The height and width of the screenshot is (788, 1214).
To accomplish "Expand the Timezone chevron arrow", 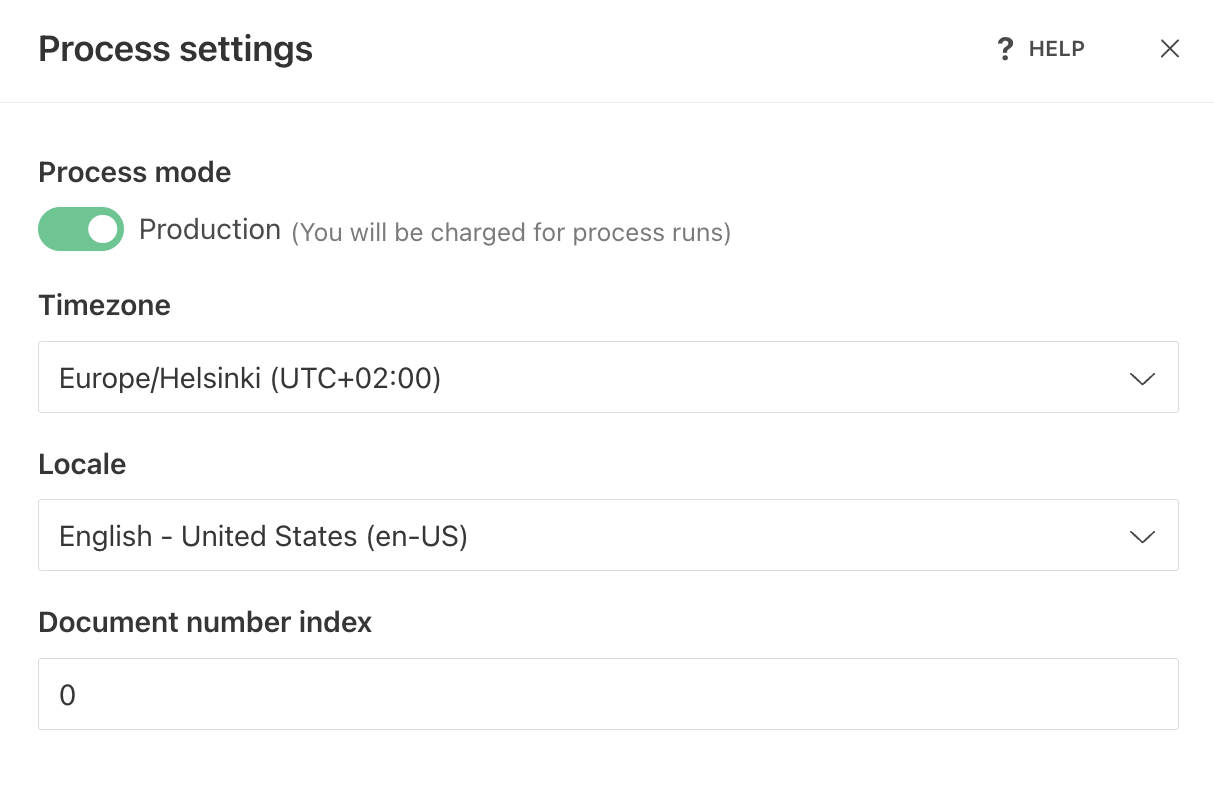I will (1142, 377).
